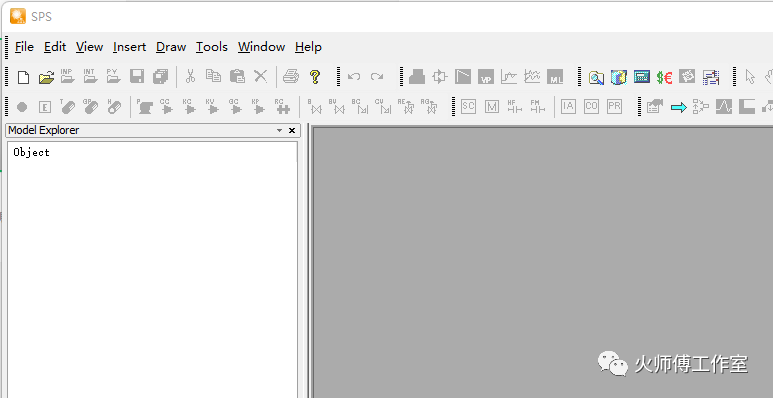This screenshot has height=398, width=773.
Task: Open an INT file from toolbar
Action: [90, 76]
